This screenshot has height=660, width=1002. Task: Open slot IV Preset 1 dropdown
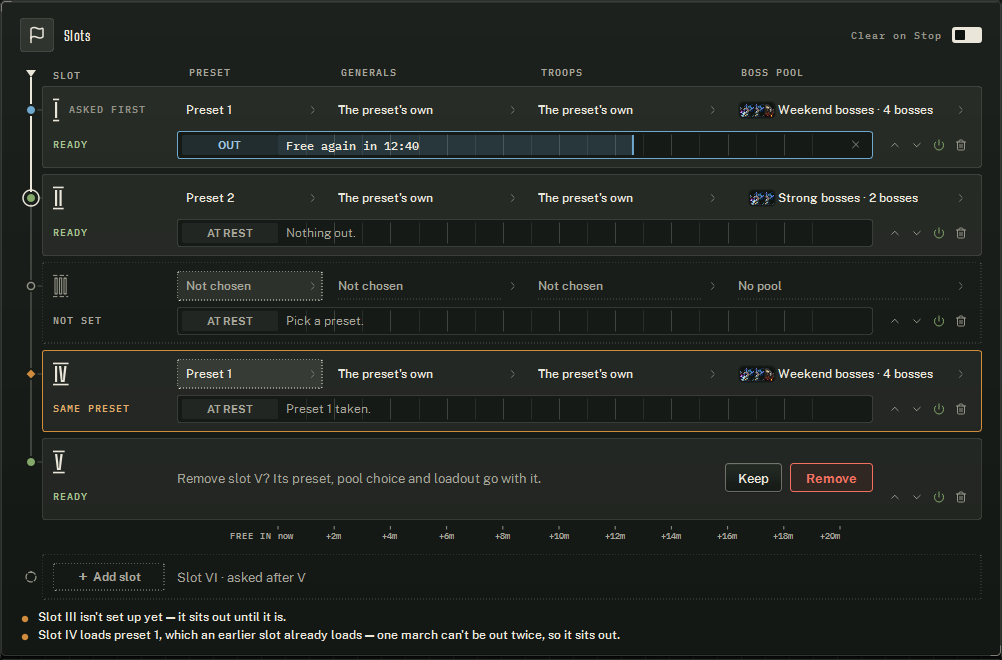click(250, 374)
